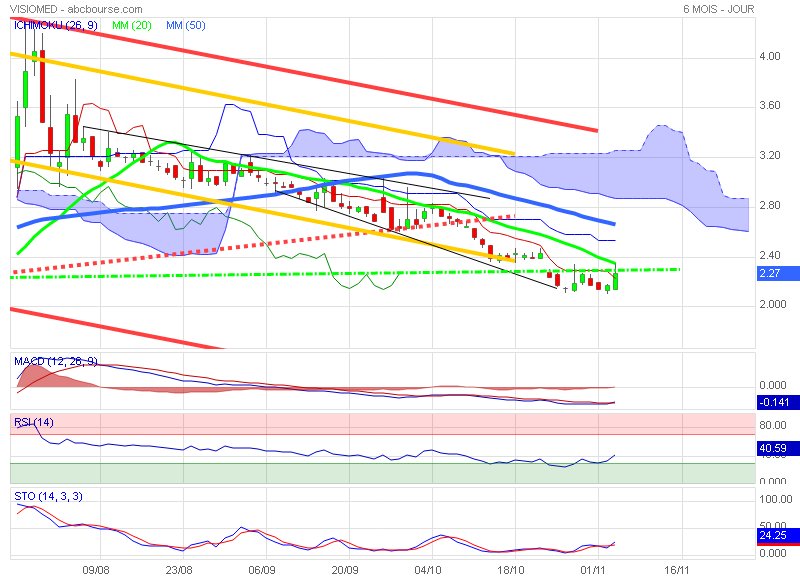Click the 2.40 price axis label
Viewport: 800px width, 580px height.
(770, 255)
